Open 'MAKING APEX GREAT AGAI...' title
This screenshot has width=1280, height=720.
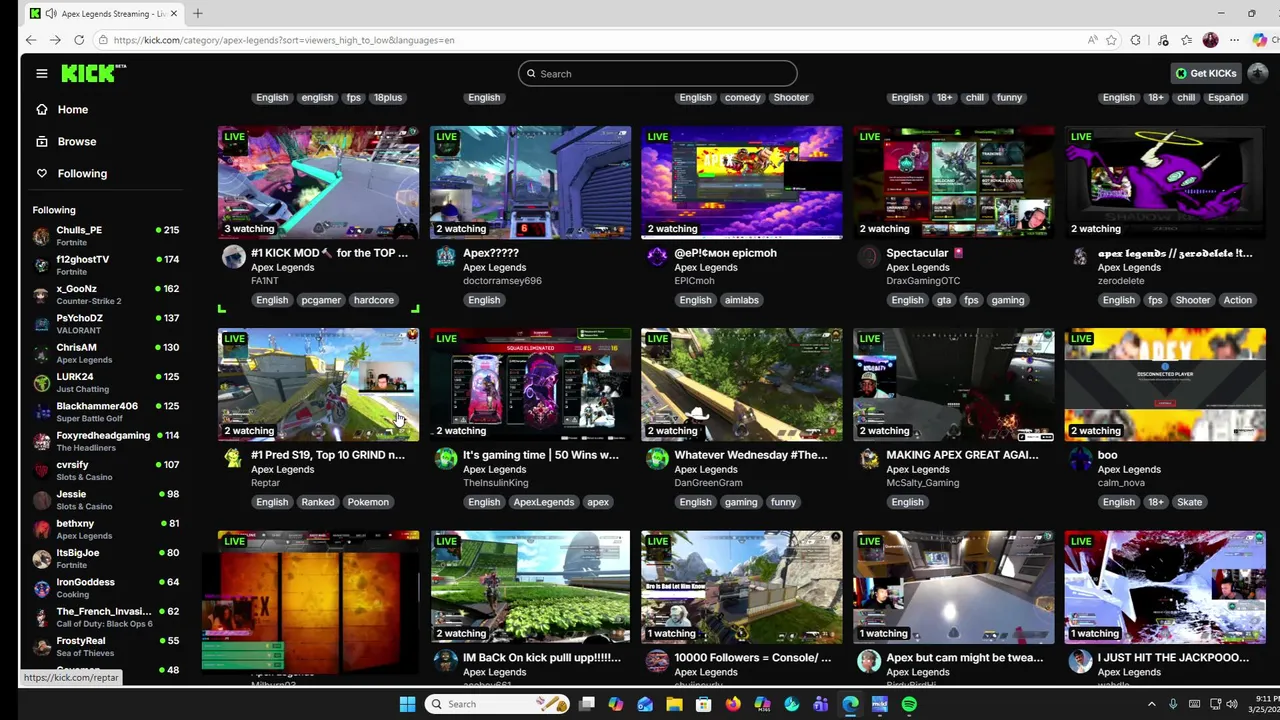tap(962, 455)
